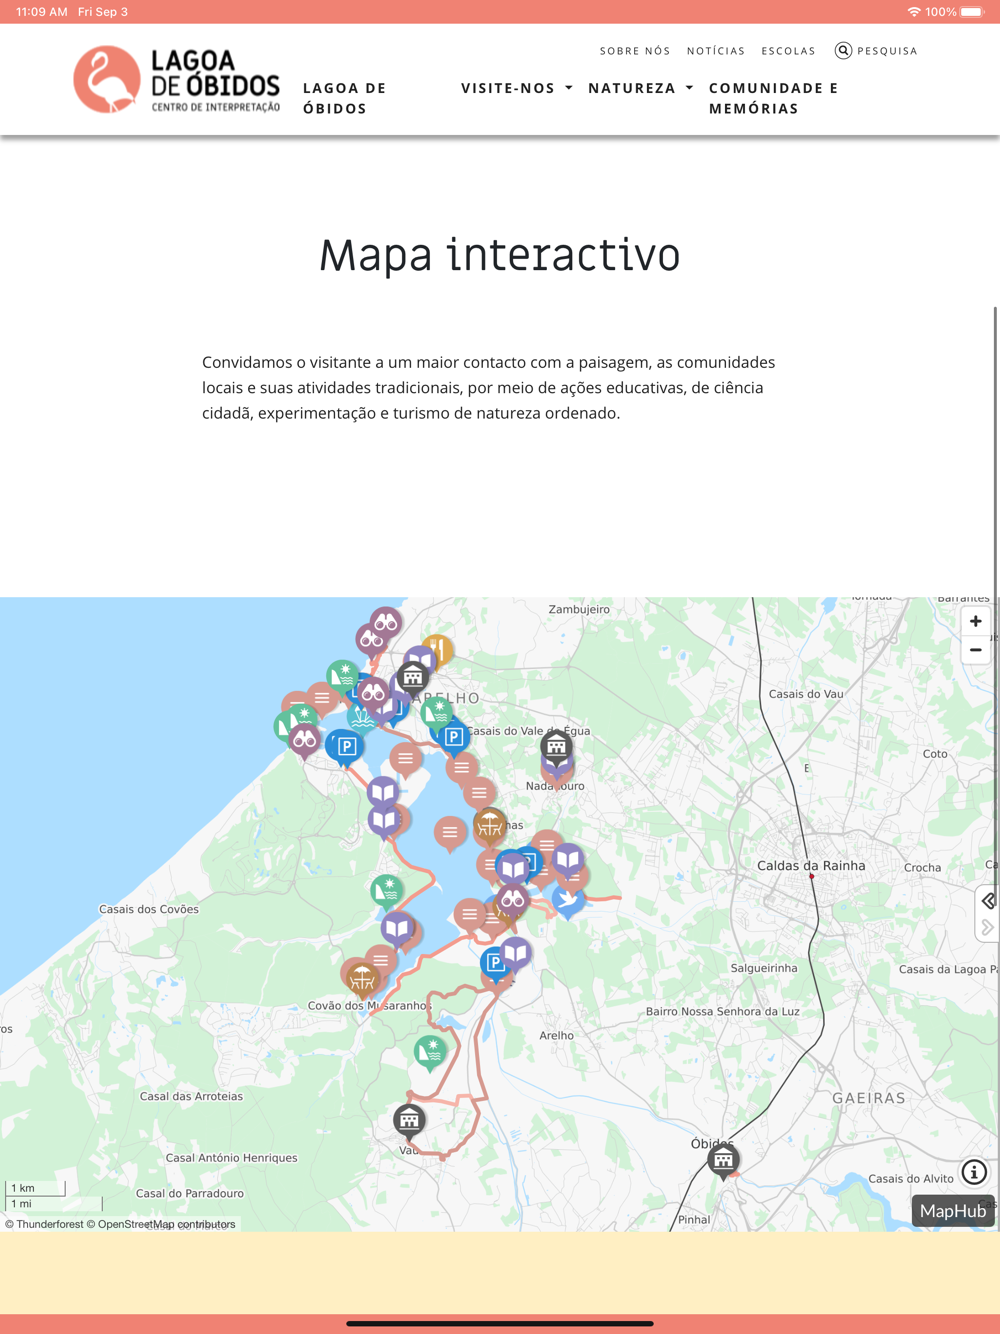1000x1334 pixels.
Task: Open the Visite-nos menu
Action: tap(508, 88)
